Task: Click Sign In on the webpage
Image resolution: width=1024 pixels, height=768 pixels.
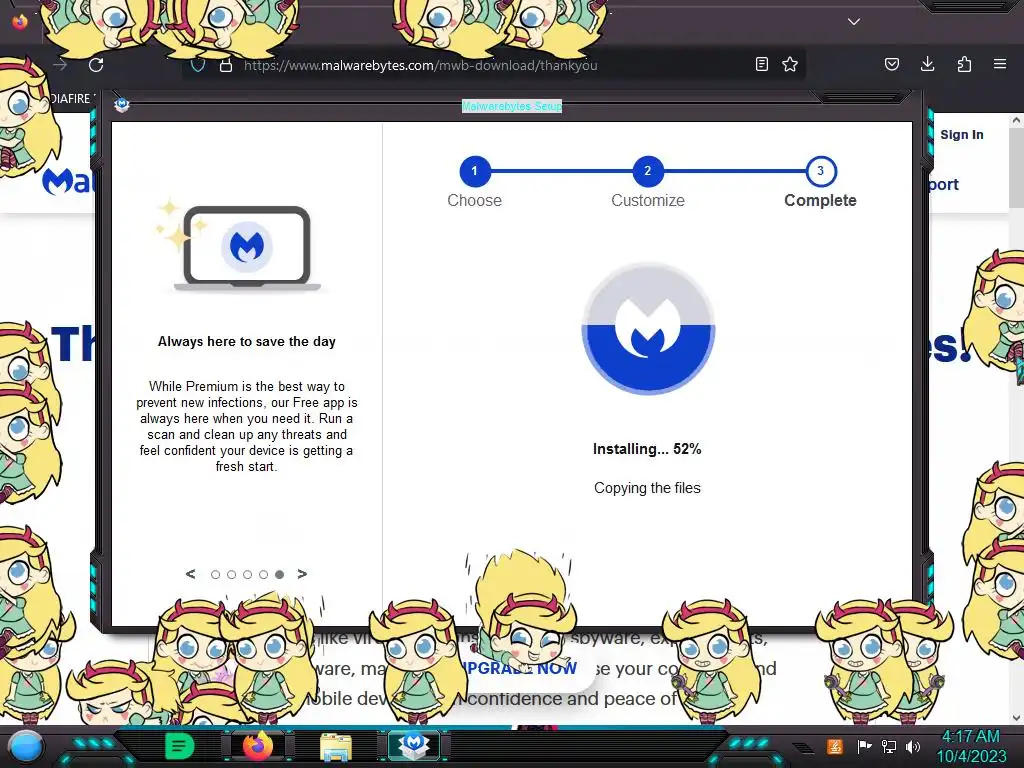Action: point(961,135)
